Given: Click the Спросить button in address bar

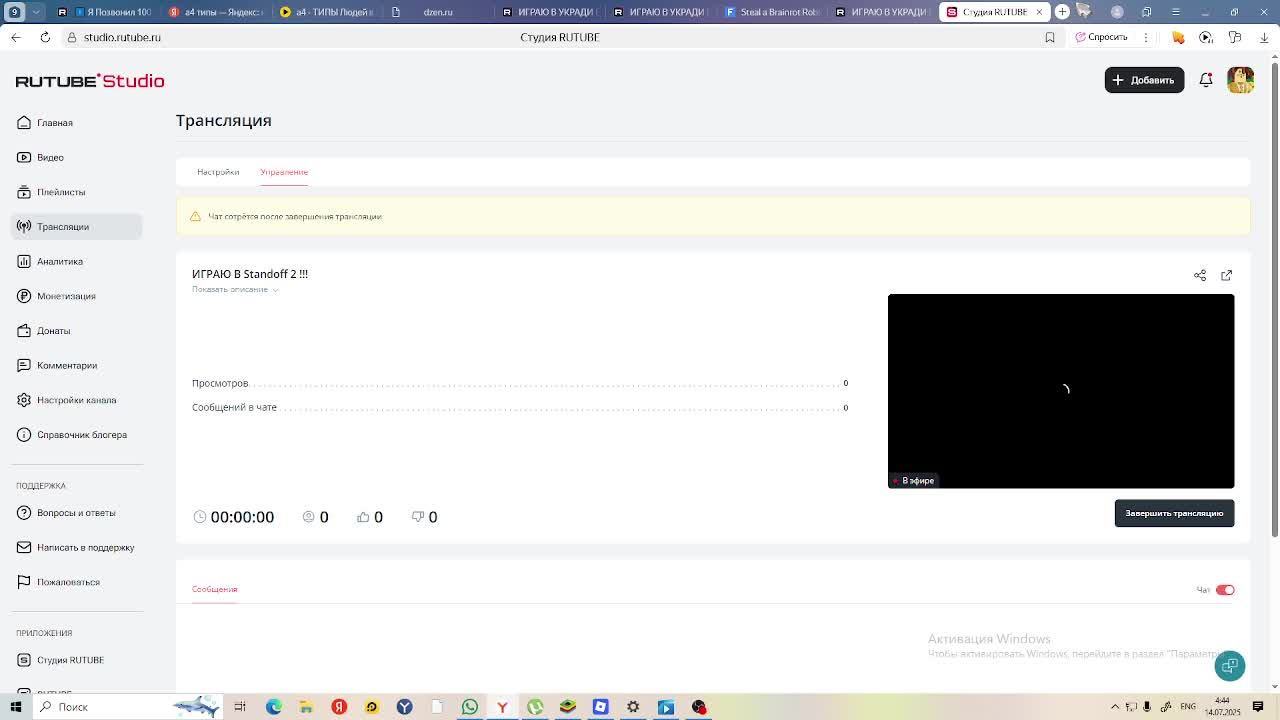Looking at the screenshot, I should pos(1101,37).
